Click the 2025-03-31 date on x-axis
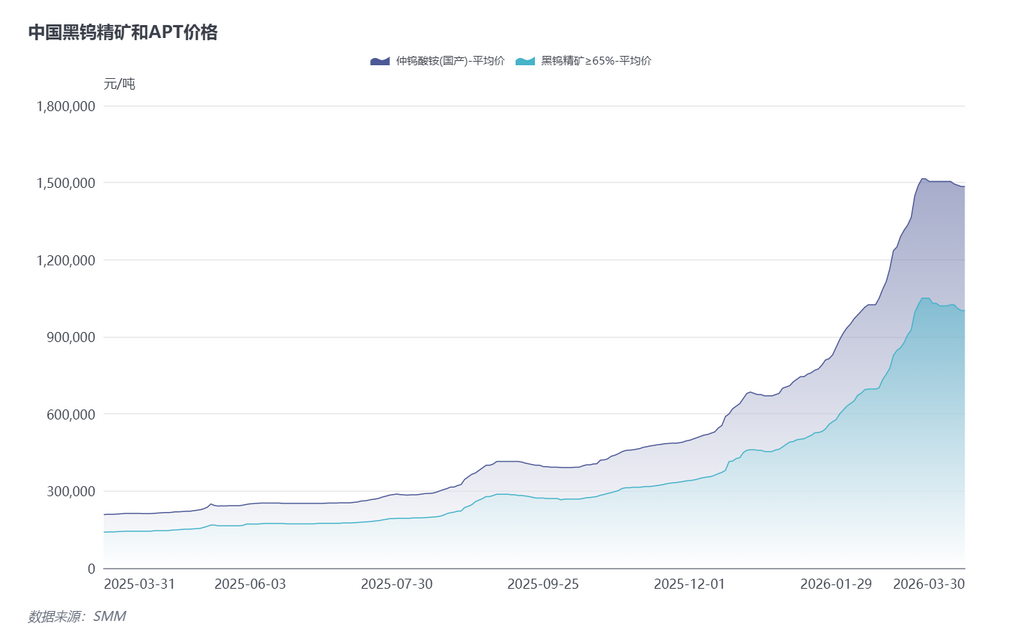 139,584
